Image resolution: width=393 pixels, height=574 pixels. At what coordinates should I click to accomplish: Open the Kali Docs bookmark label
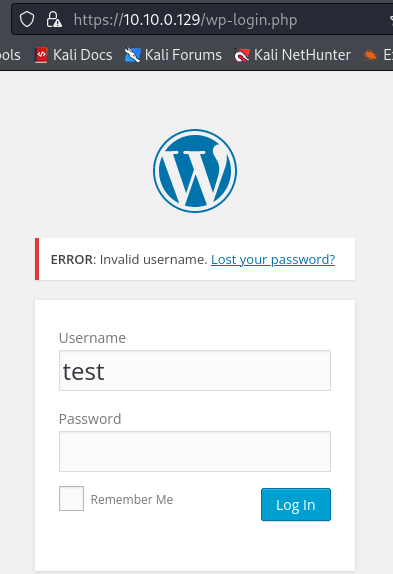click(x=82, y=55)
